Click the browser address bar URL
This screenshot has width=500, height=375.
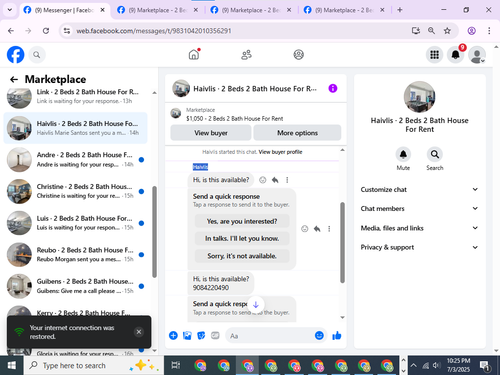click(154, 31)
